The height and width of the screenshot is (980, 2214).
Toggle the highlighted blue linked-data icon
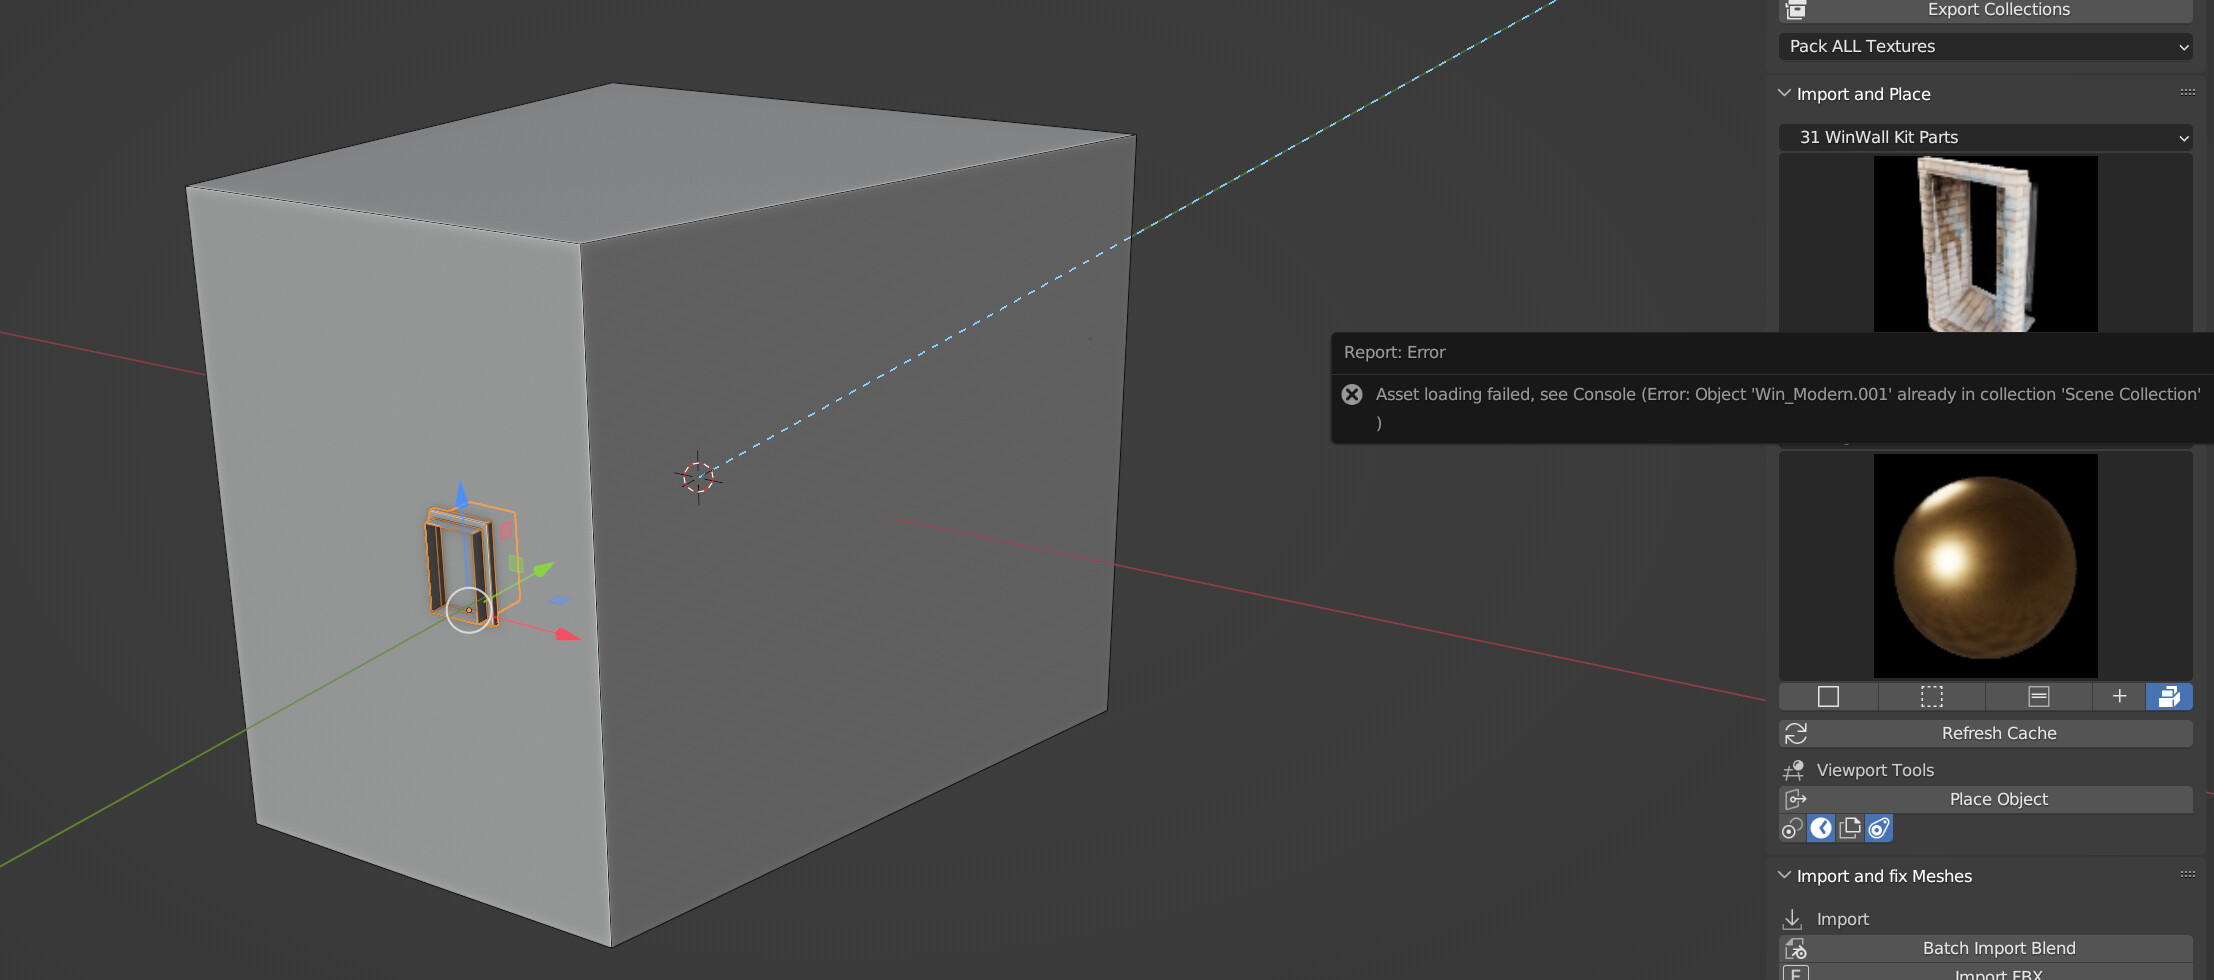1879,828
